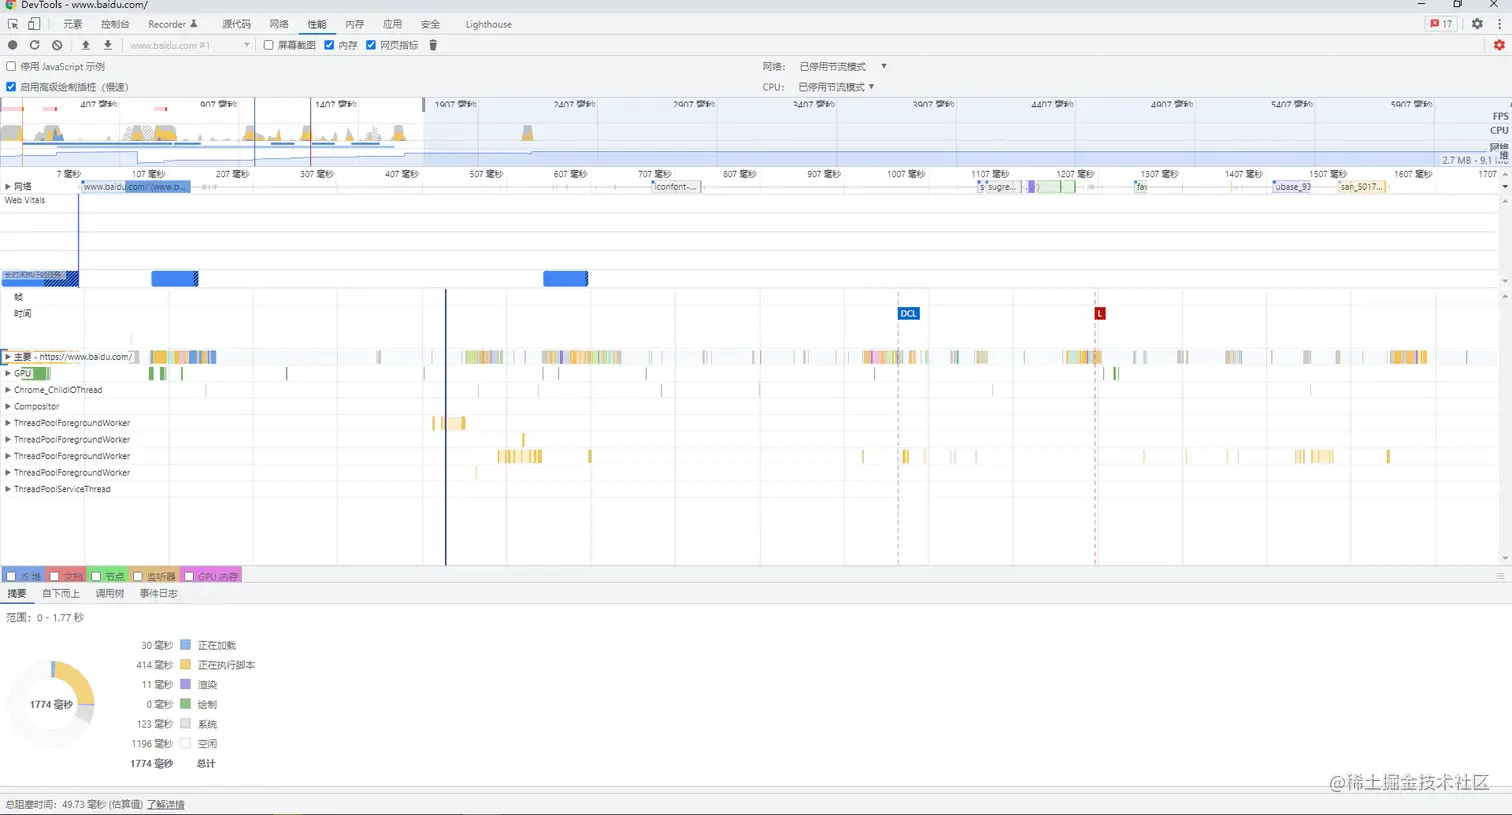Open the CPU throttling dropdown

[x=836, y=87]
